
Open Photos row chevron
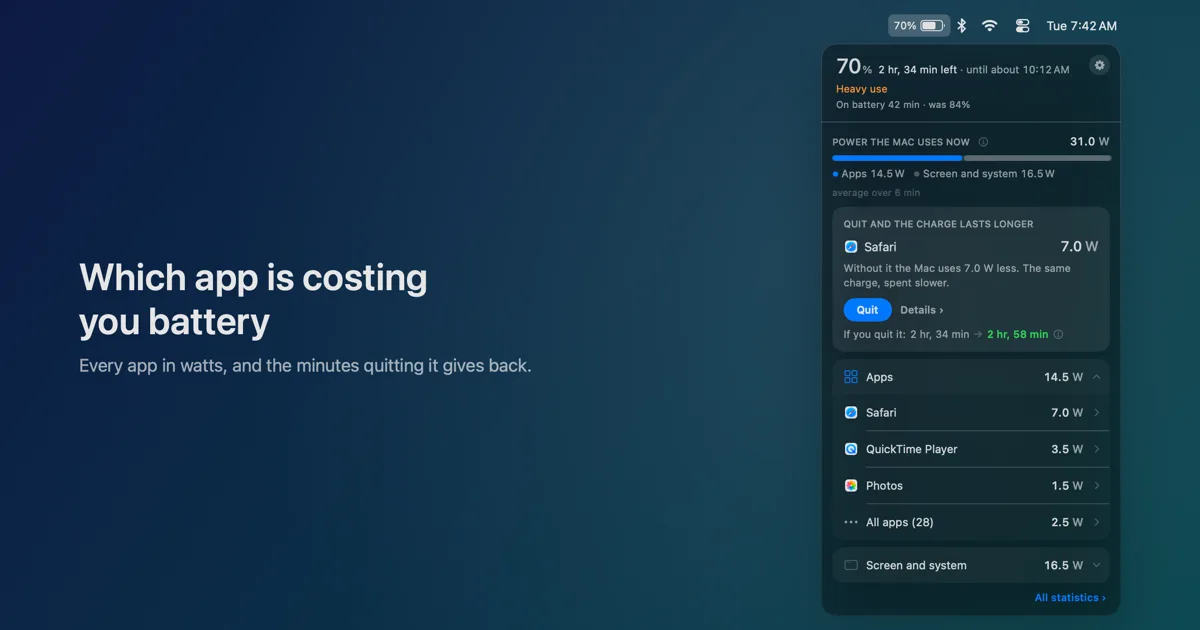coord(1097,486)
